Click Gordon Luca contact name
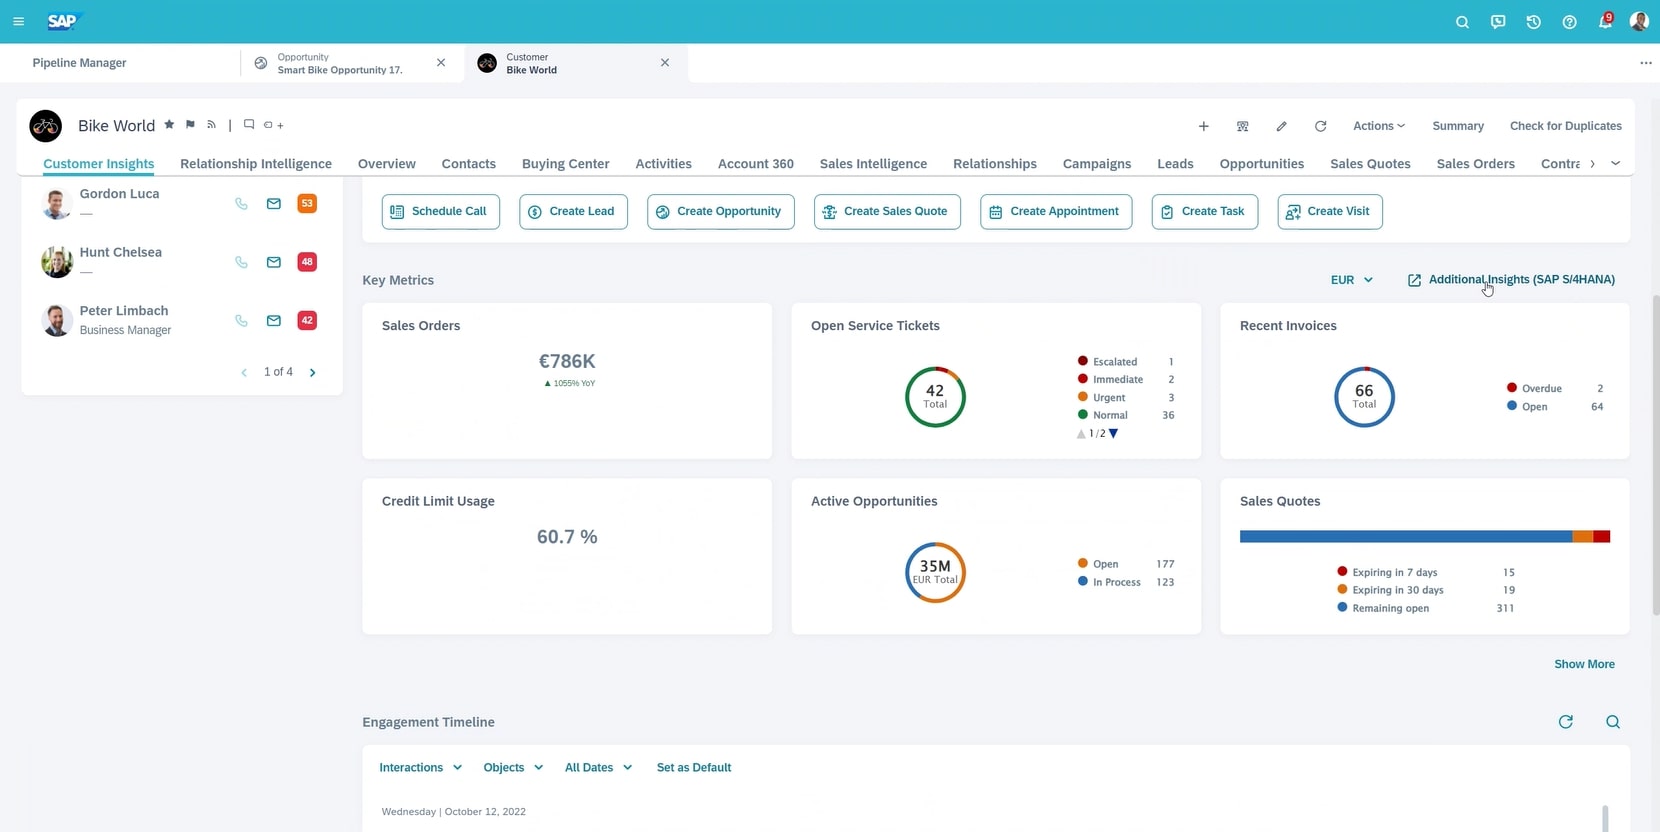The image size is (1660, 832). tap(120, 194)
